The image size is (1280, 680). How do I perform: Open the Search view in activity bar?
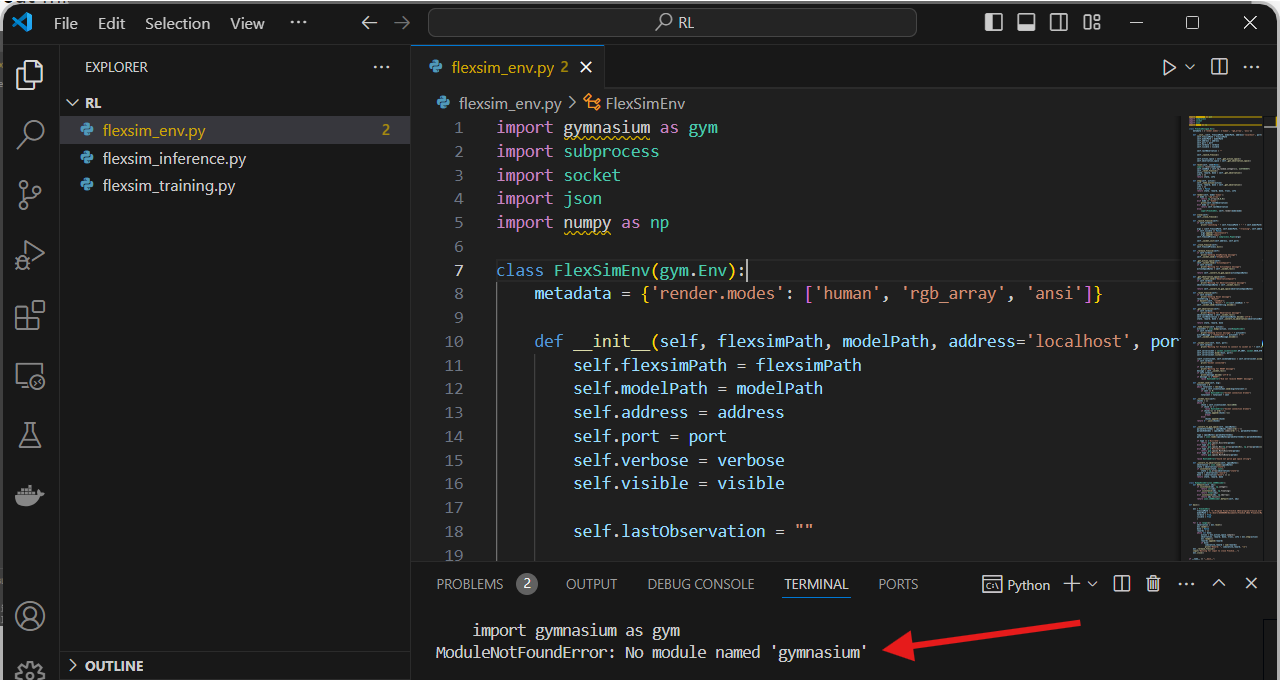[x=30, y=134]
